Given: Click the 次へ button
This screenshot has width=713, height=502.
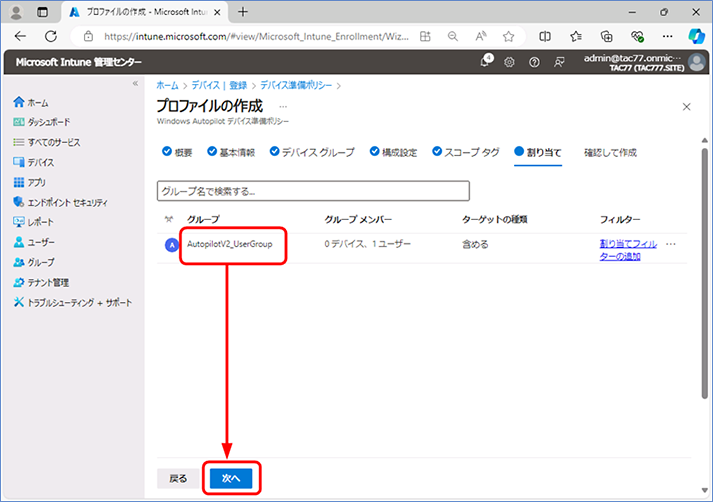Looking at the screenshot, I should [231, 478].
